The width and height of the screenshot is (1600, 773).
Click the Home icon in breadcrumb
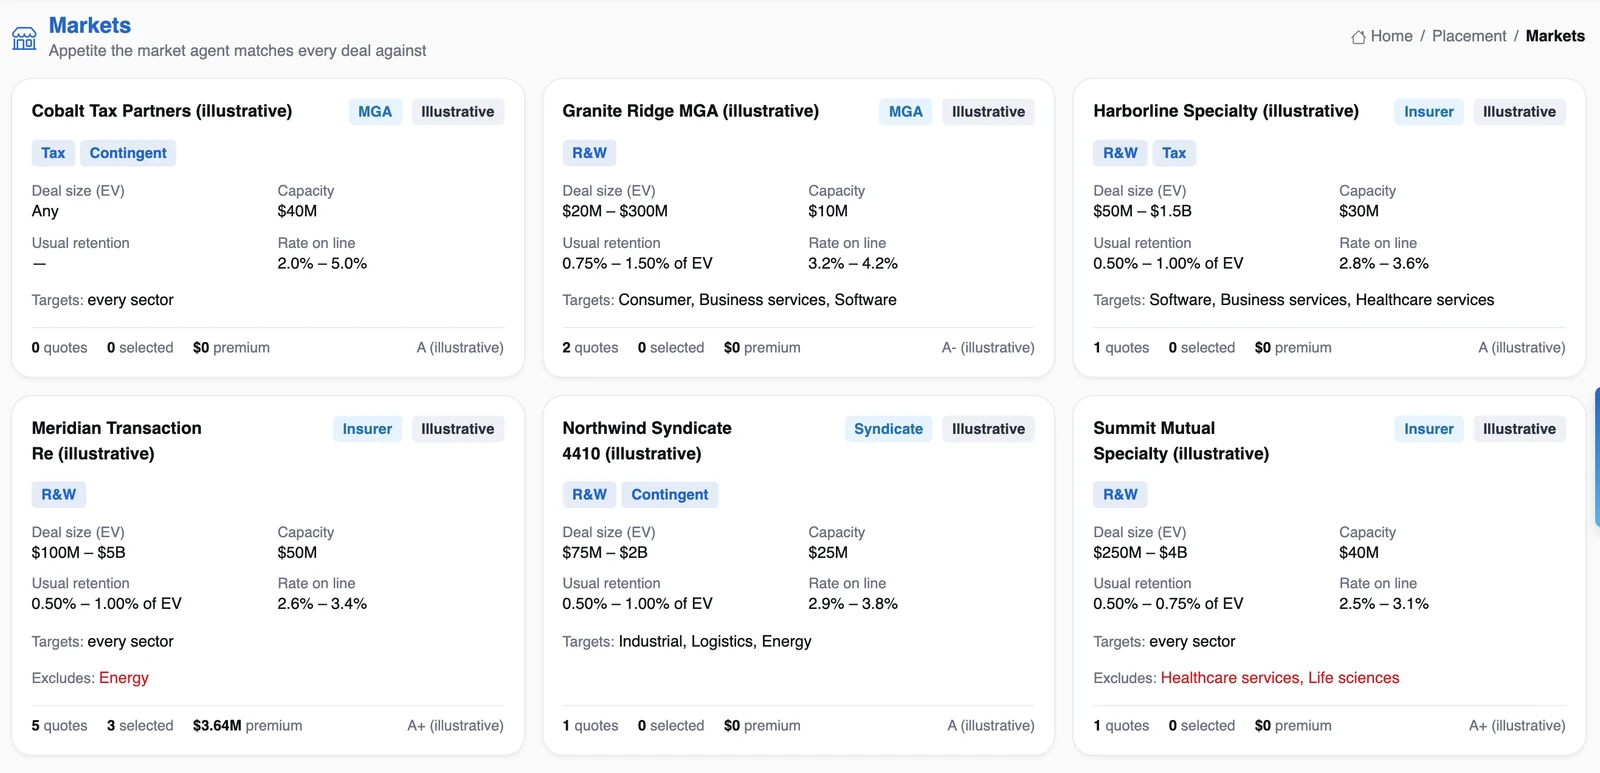click(x=1358, y=37)
